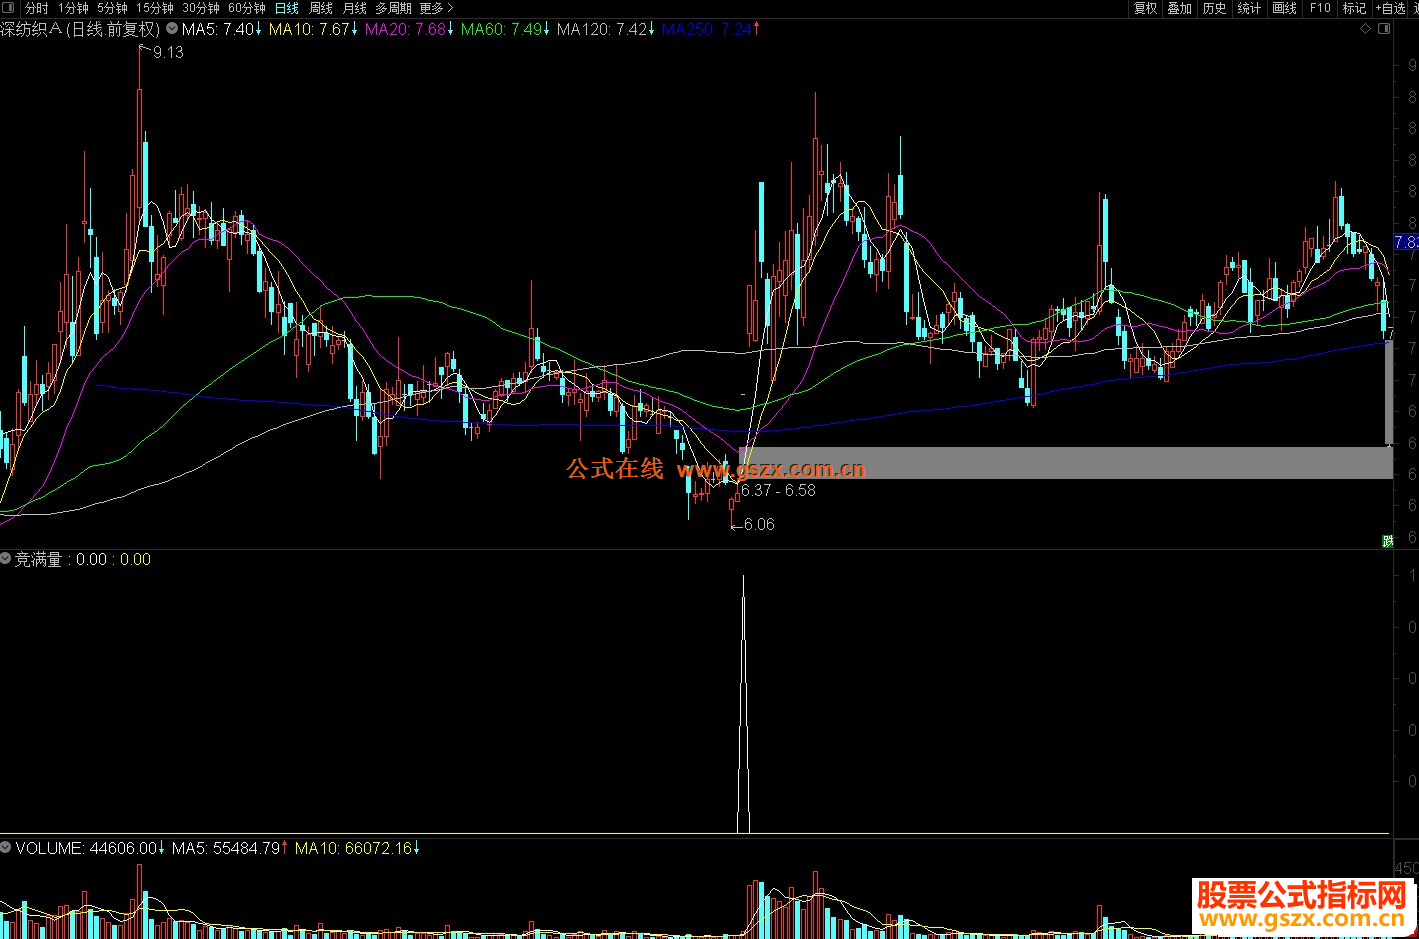1419x939 pixels.
Task: Toggle the right side panel icon
Action: (x=1384, y=29)
